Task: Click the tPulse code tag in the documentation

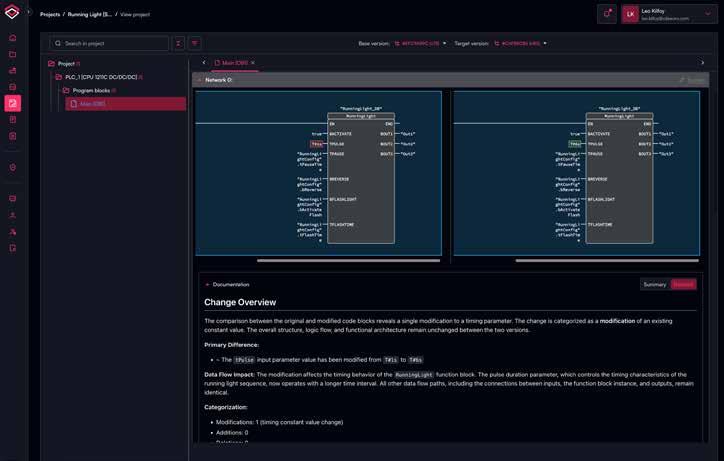Action: tap(244, 360)
